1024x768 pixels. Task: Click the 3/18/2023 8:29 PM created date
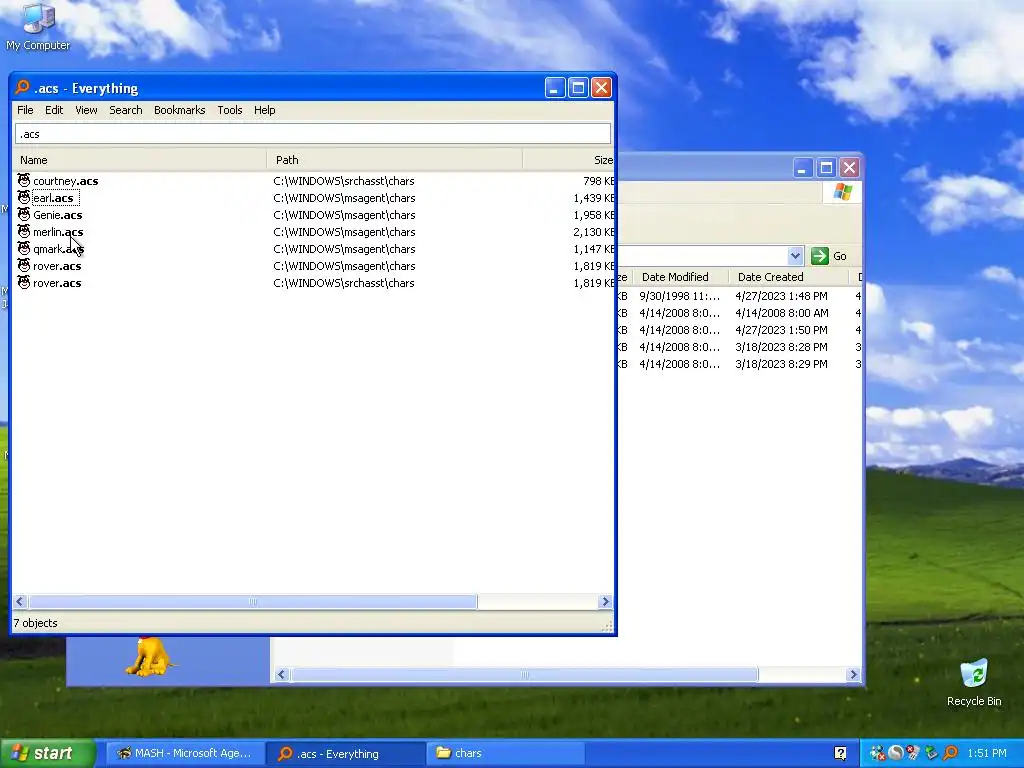tap(781, 364)
